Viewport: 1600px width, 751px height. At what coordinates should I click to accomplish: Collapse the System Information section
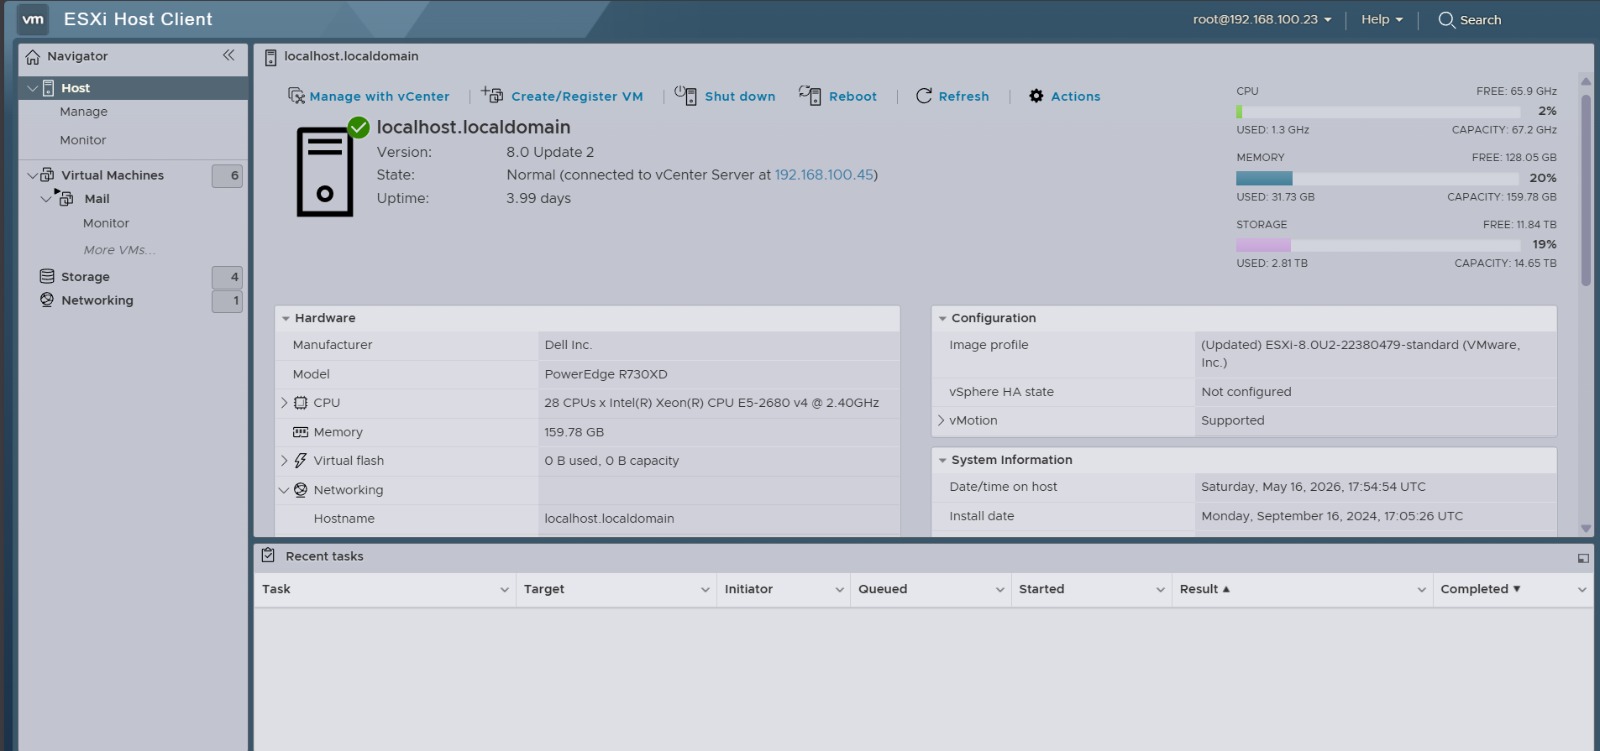coord(942,461)
